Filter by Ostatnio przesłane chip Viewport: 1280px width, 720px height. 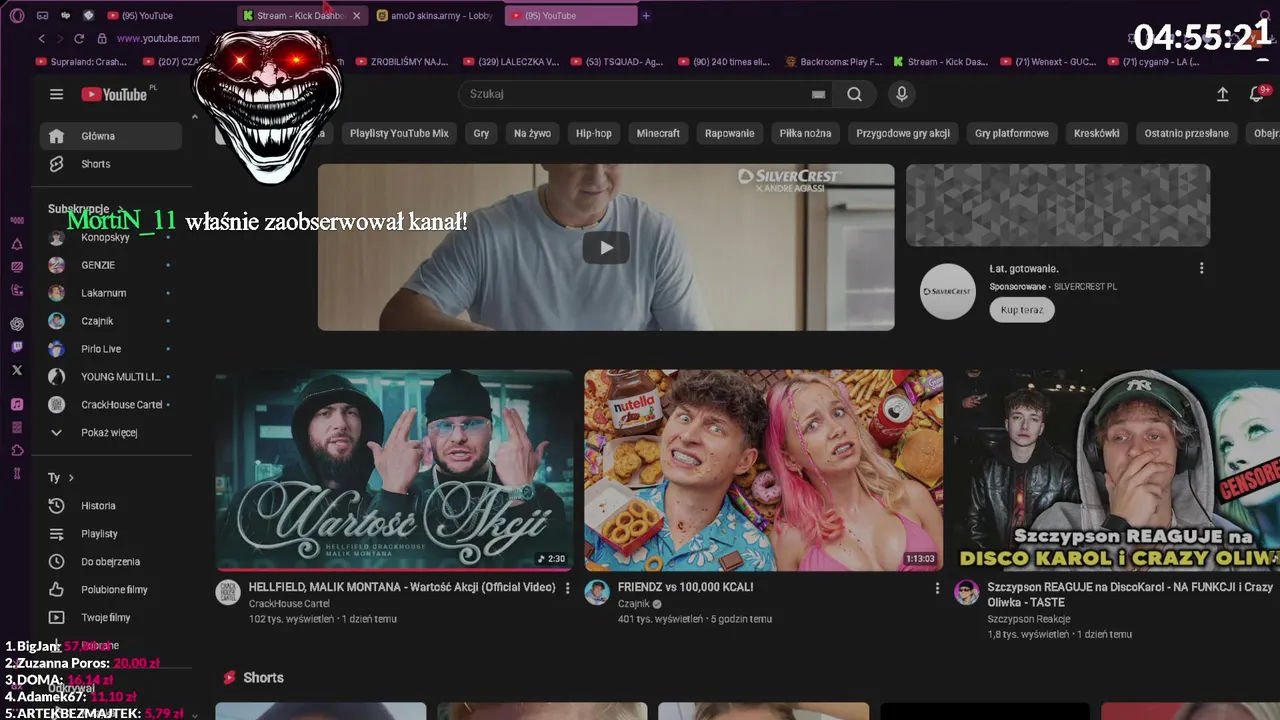point(1187,133)
